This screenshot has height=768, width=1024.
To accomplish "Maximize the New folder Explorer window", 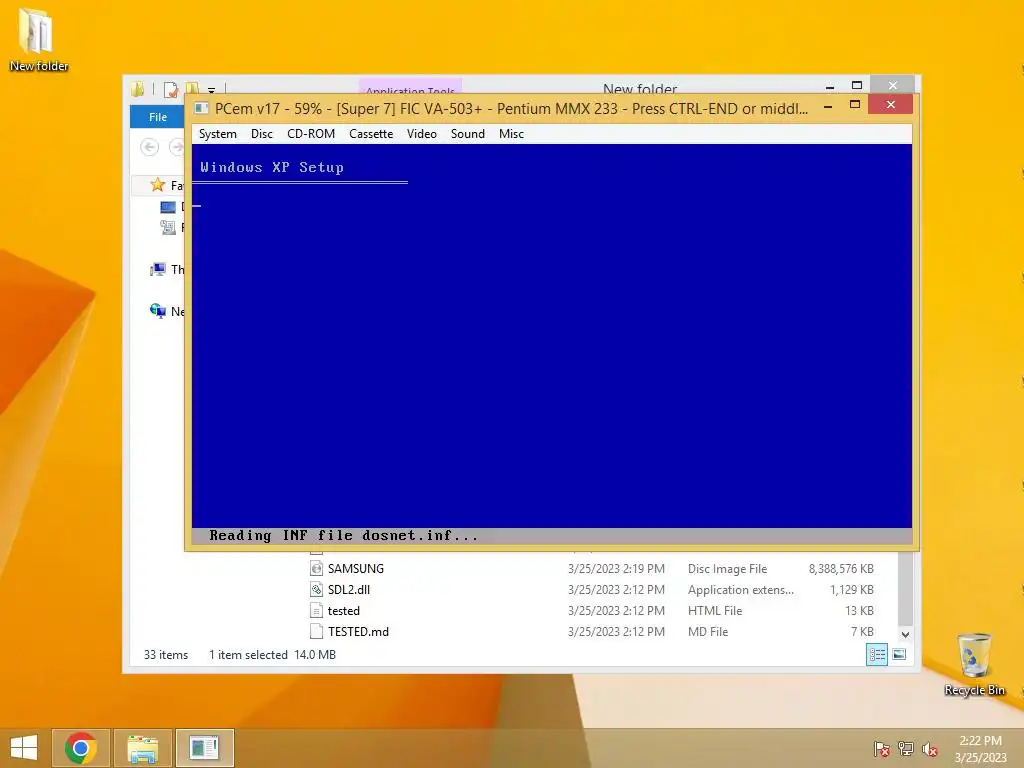I will coord(857,86).
